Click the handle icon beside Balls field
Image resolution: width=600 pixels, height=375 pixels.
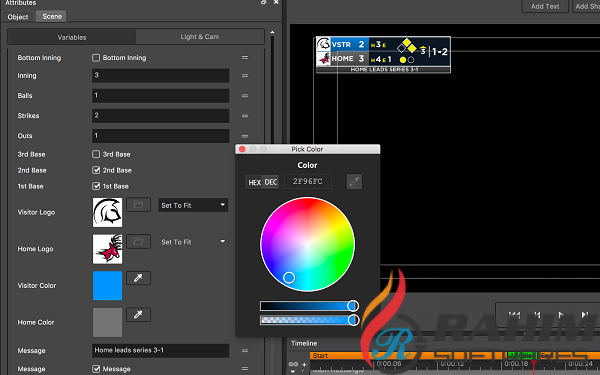pyautogui.click(x=245, y=96)
